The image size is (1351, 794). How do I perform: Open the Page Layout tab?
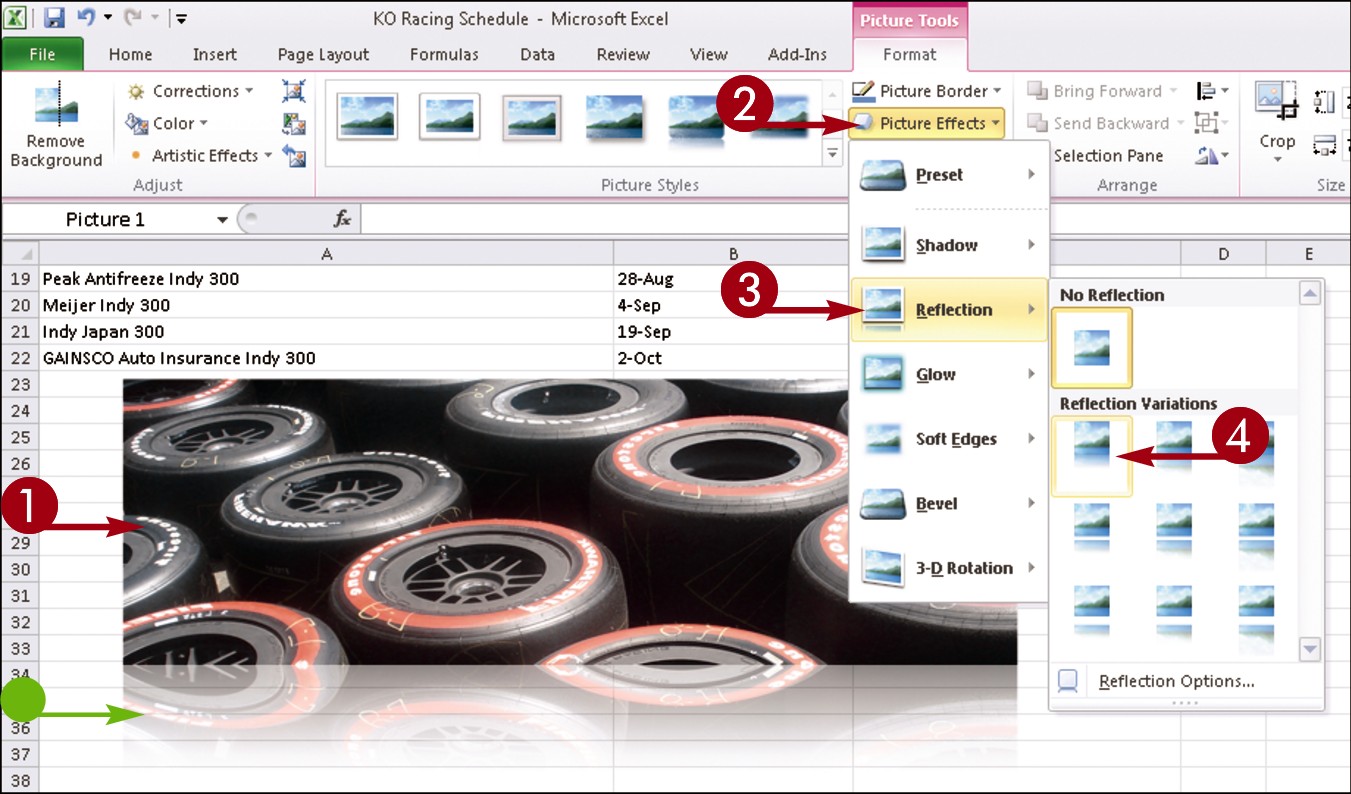(x=323, y=54)
